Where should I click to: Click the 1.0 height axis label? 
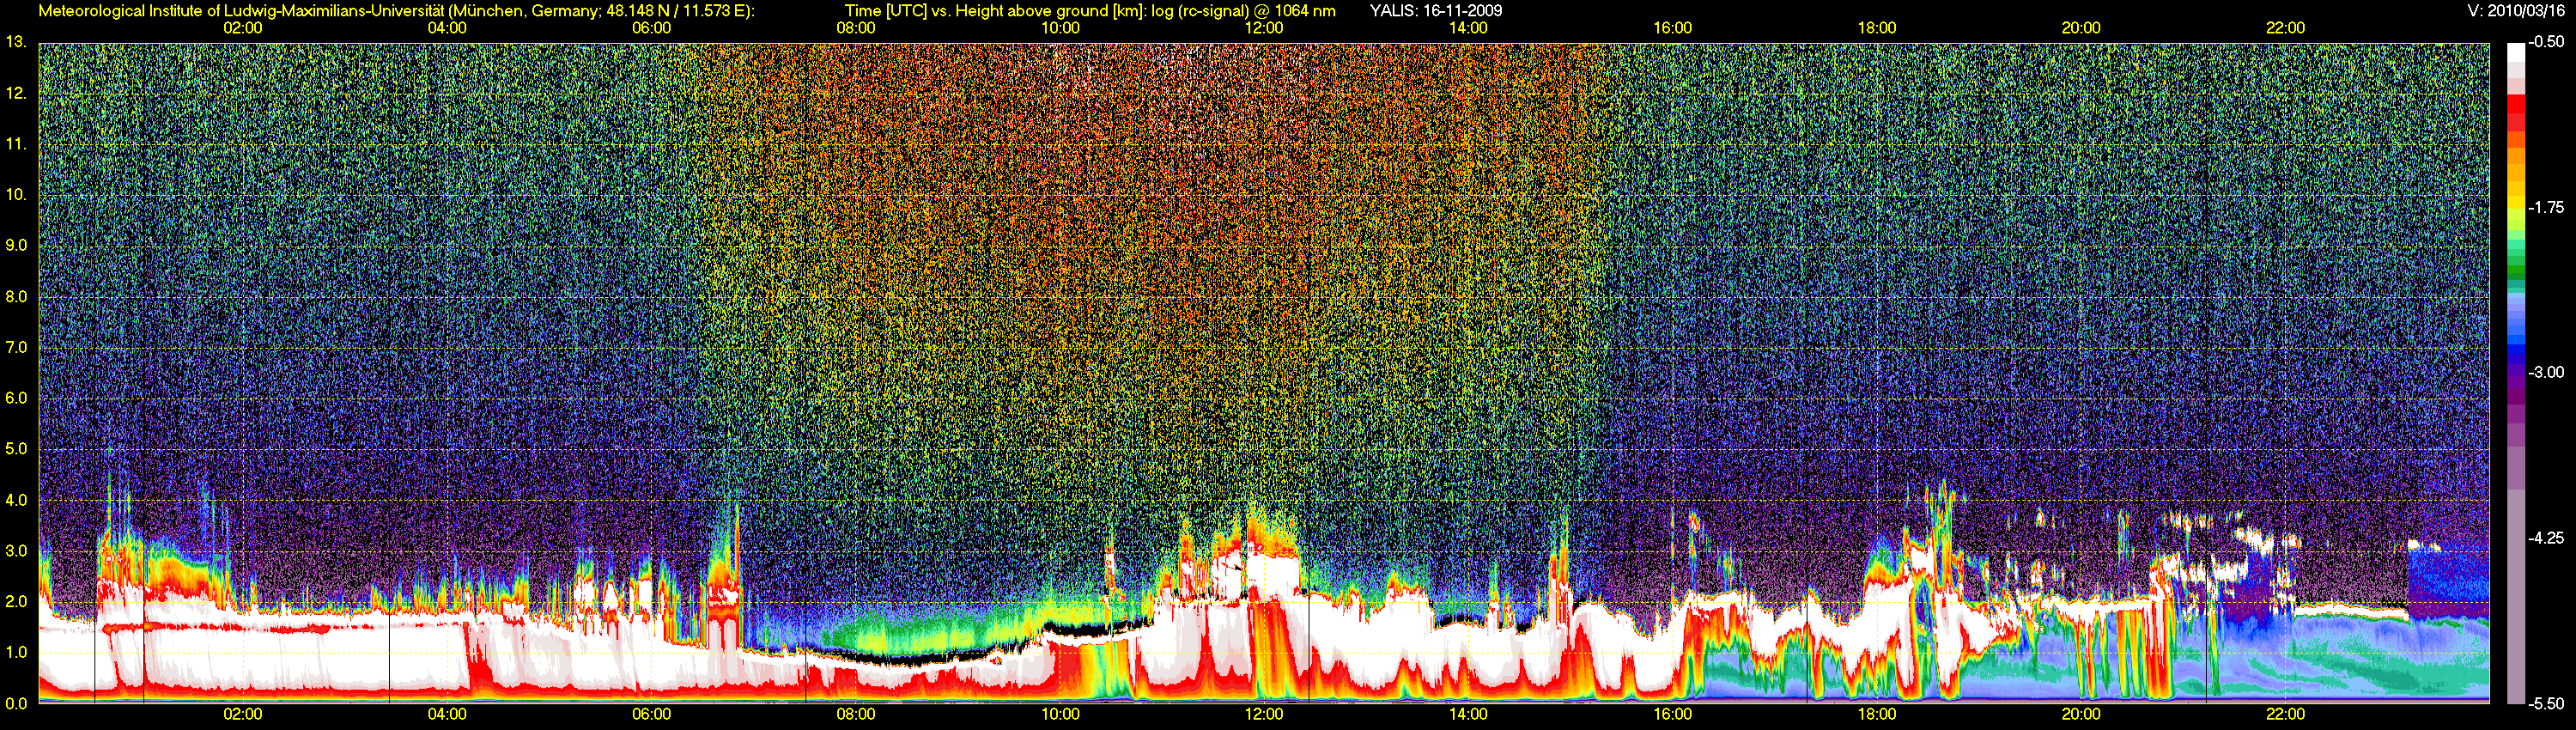tap(16, 652)
